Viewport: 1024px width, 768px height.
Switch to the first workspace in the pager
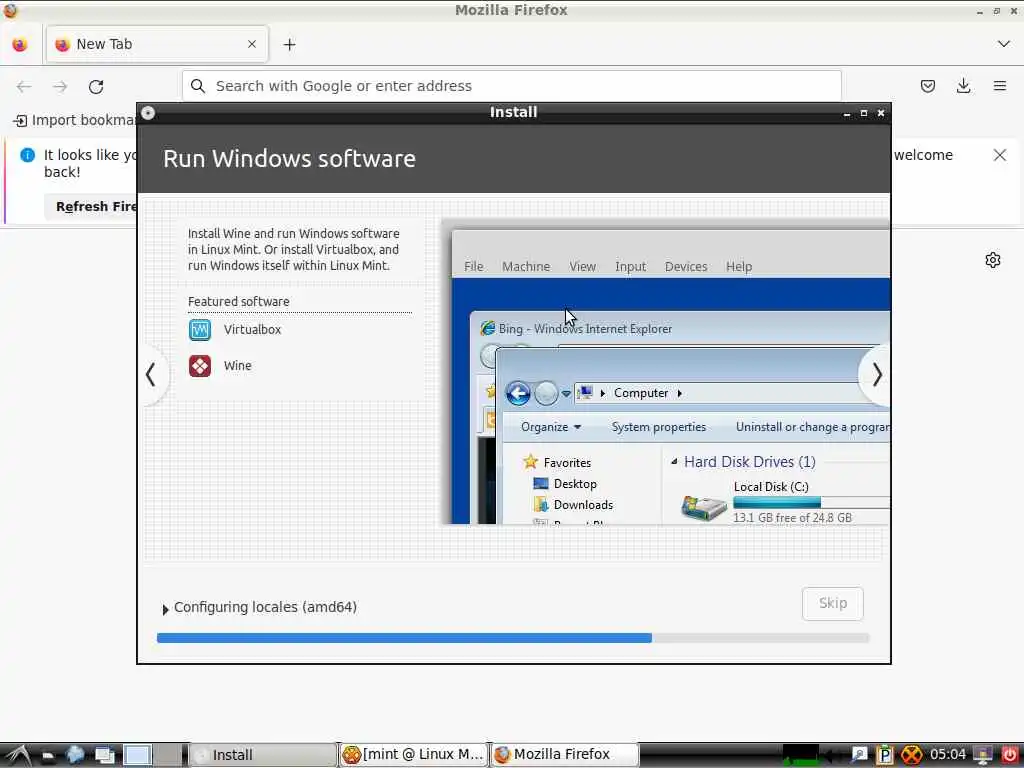coord(137,755)
